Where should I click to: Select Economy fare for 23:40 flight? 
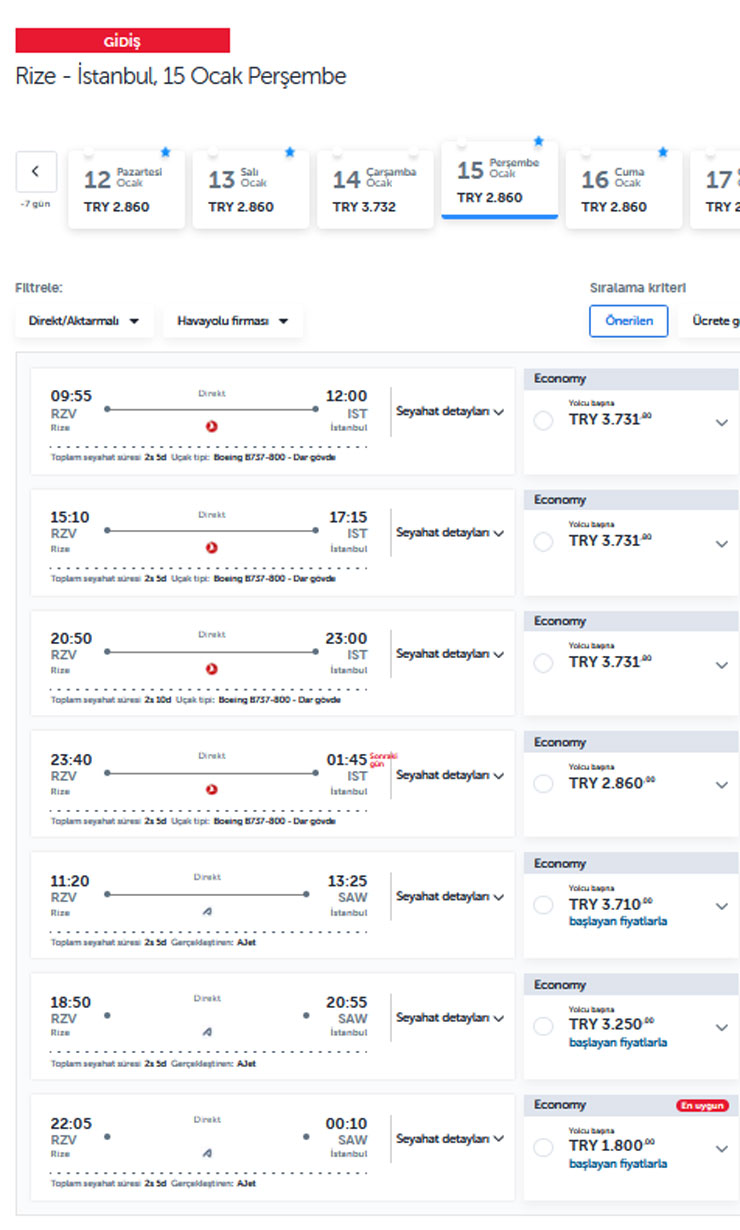(543, 784)
